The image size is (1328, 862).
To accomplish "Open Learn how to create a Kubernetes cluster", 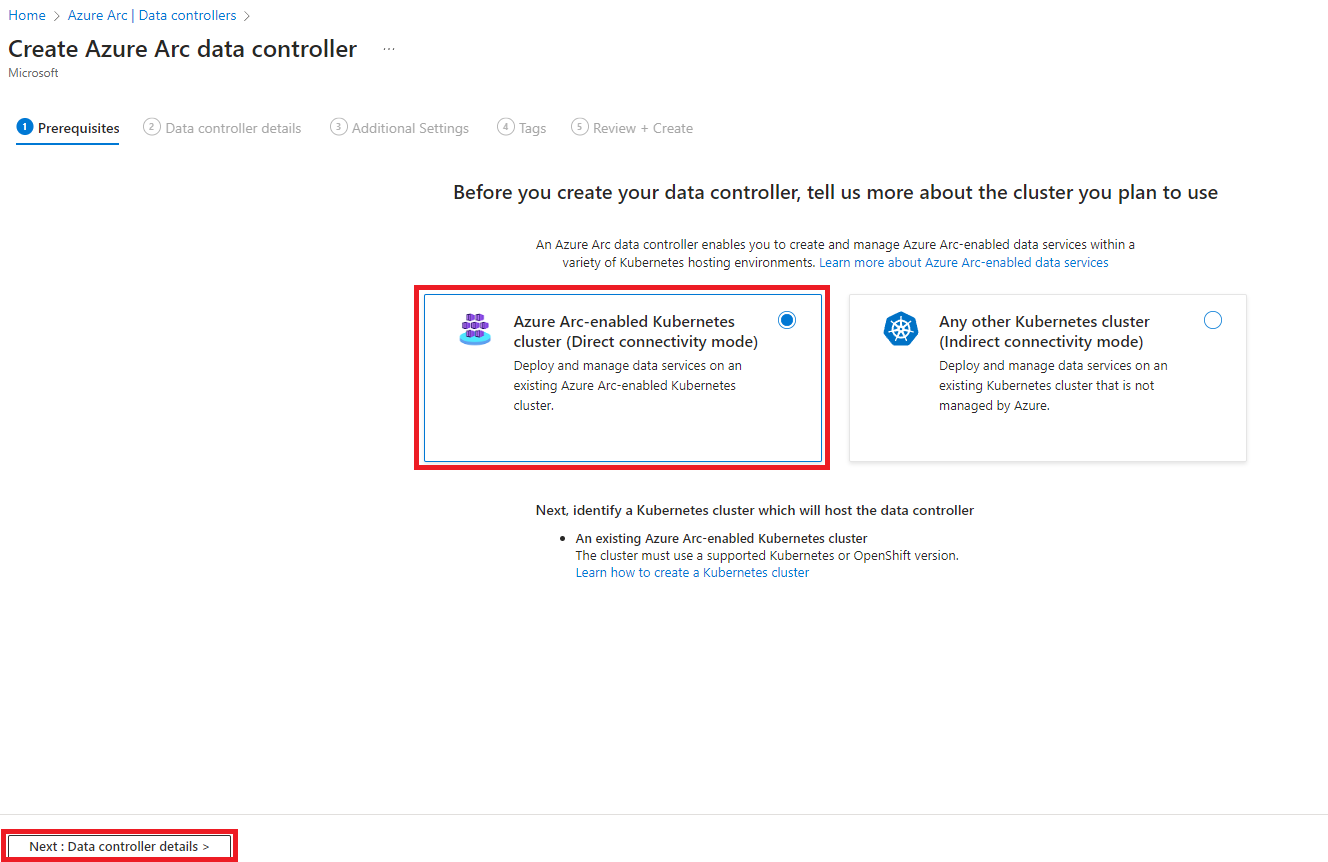I will coord(692,573).
